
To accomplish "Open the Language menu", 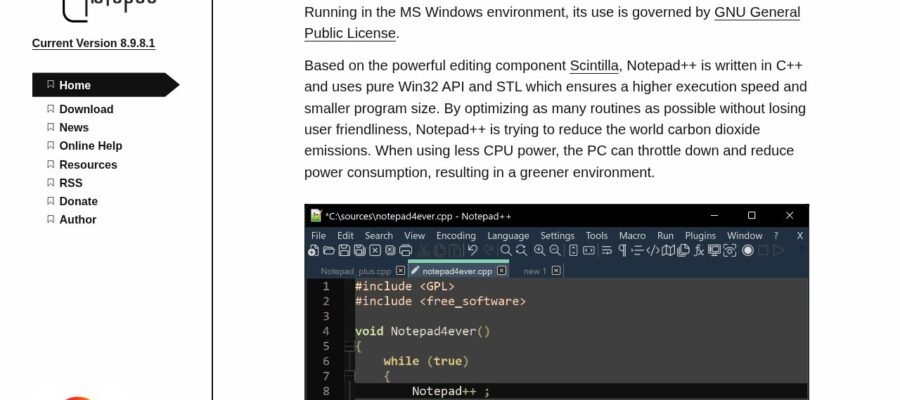I will [508, 236].
